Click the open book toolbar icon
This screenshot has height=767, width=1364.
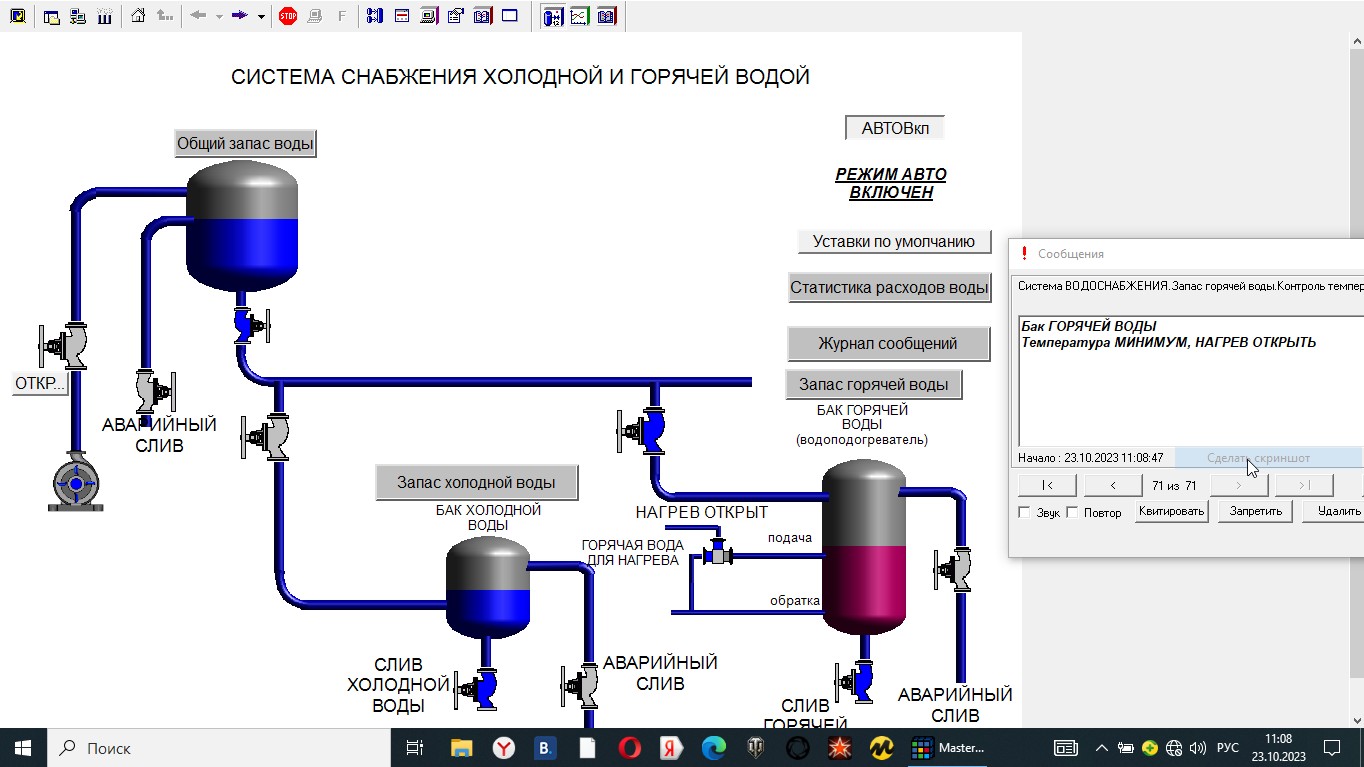[483, 16]
